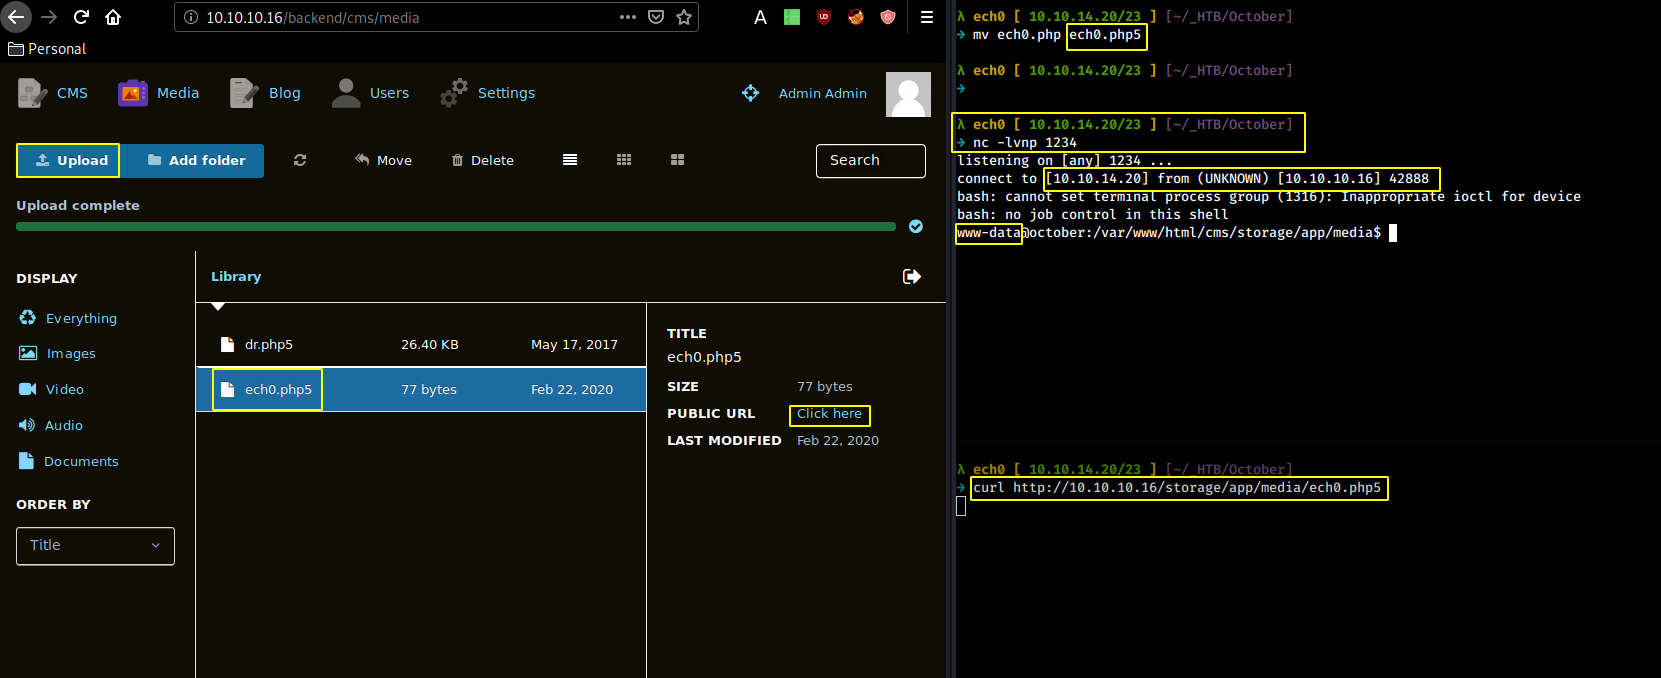Click the browser forward arrow
This screenshot has height=678, width=1661.
point(49,17)
